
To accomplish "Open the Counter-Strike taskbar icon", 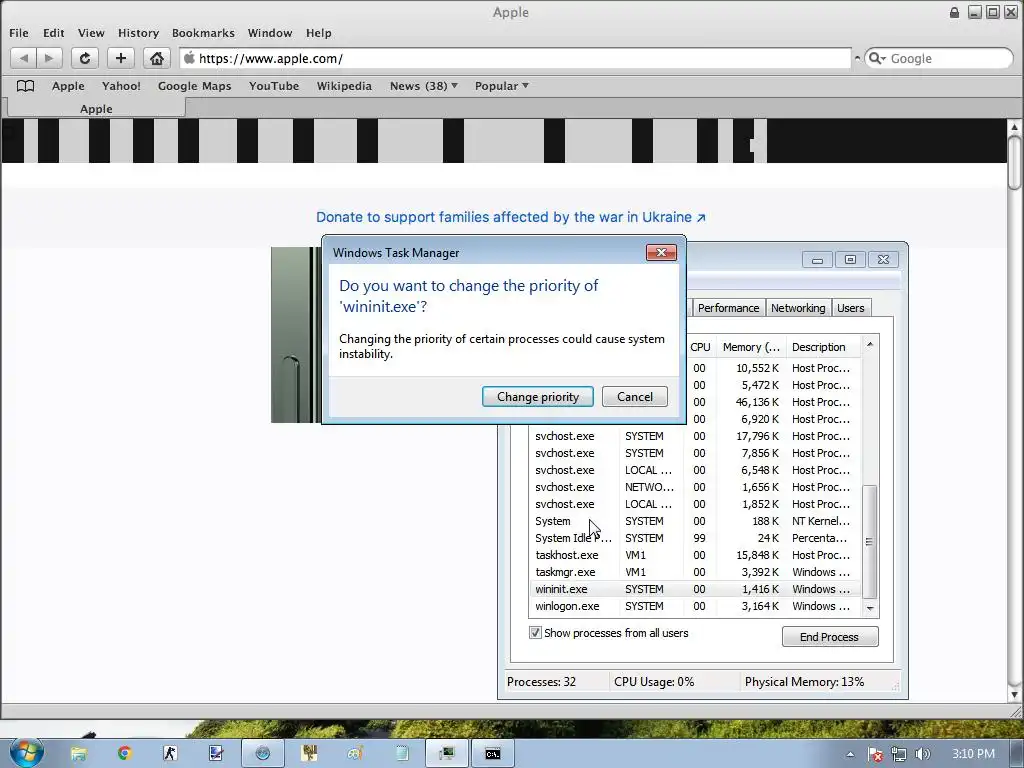I will coord(170,754).
